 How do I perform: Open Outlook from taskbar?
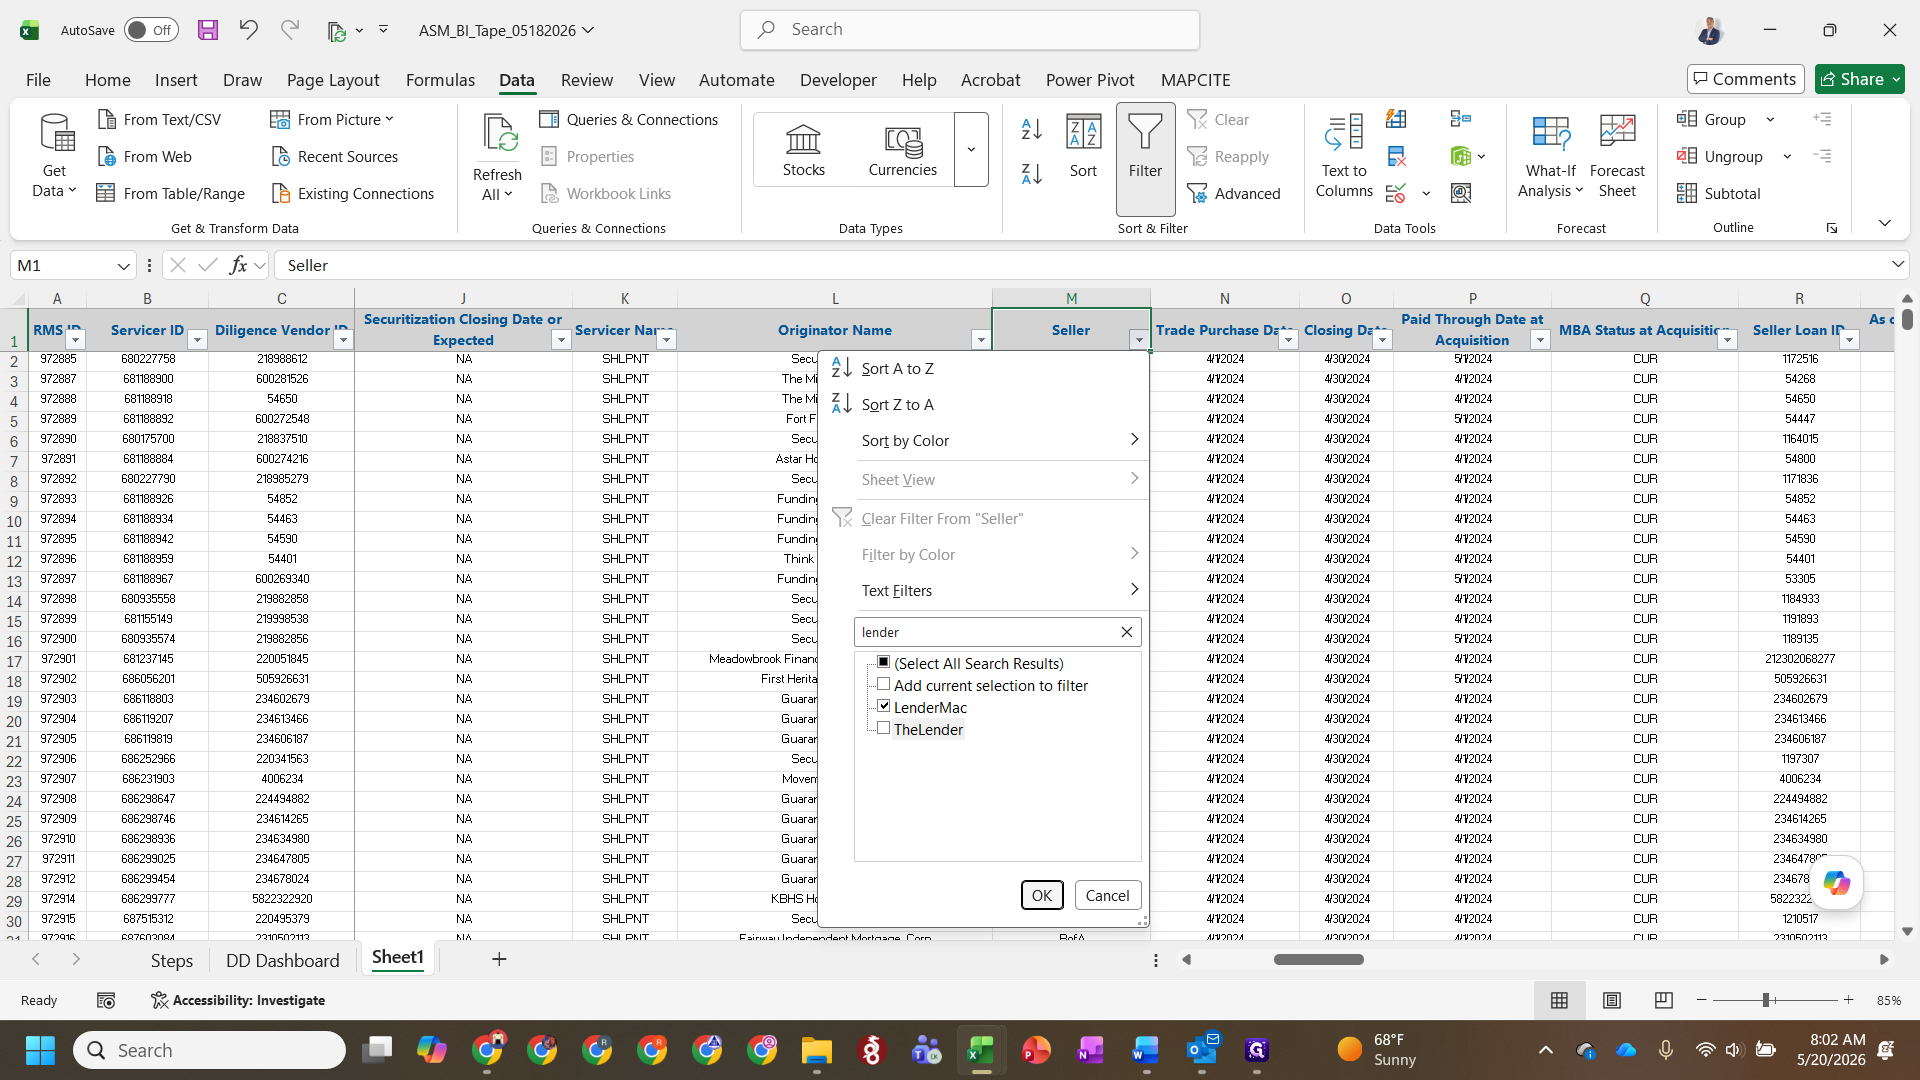click(x=1201, y=1050)
